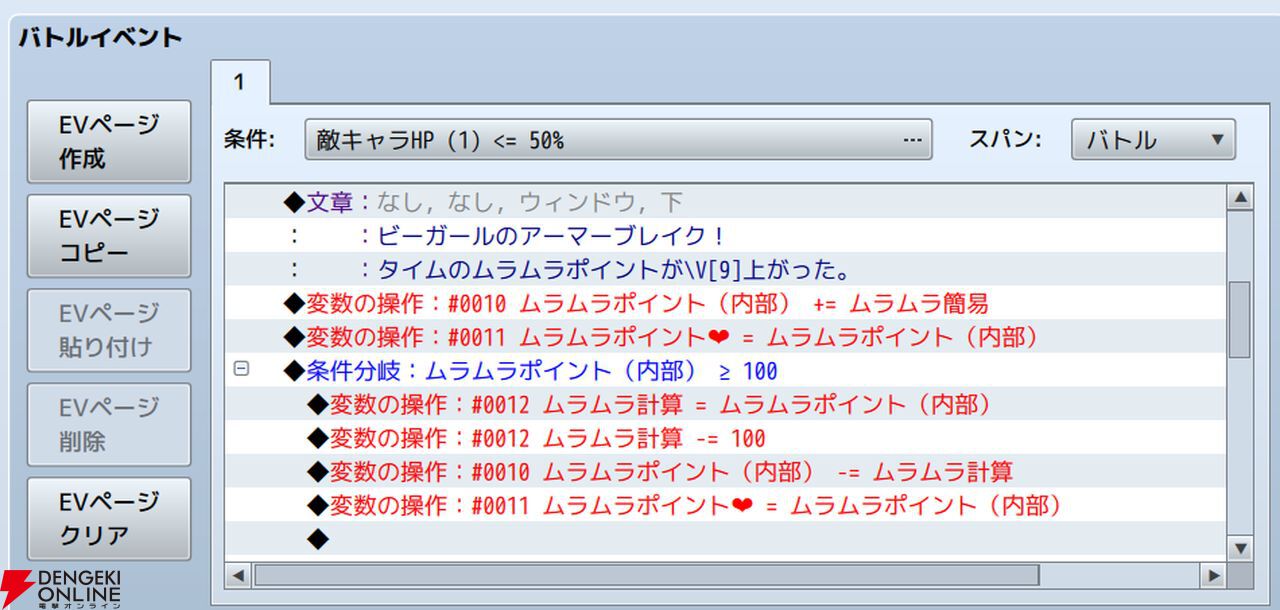Image resolution: width=1280 pixels, height=610 pixels.
Task: Click the horizontal scrollbar right arrow
Action: (x=1213, y=576)
